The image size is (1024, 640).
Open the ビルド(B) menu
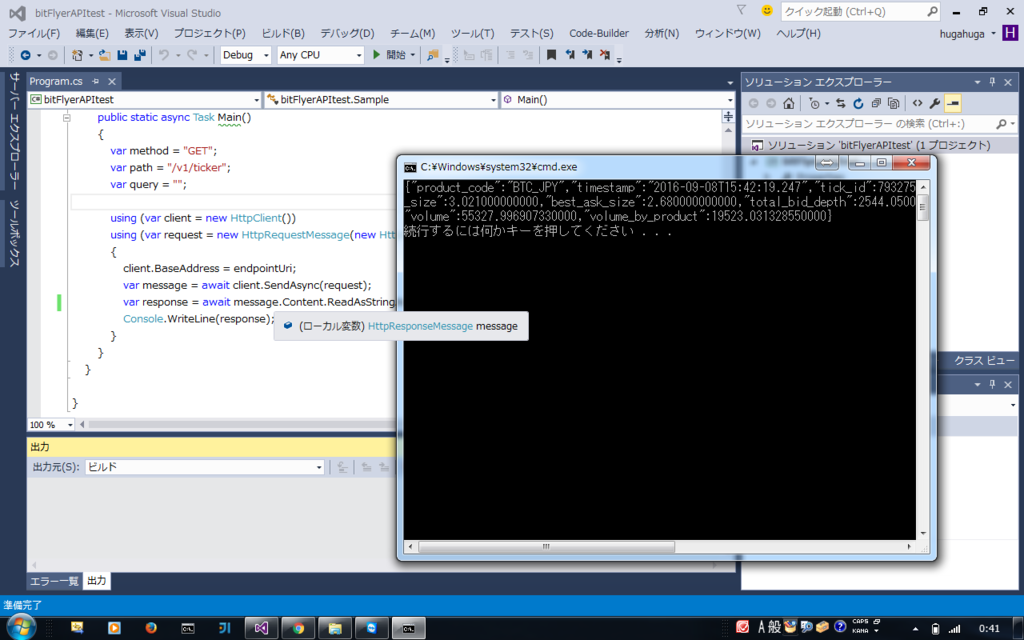click(x=283, y=33)
